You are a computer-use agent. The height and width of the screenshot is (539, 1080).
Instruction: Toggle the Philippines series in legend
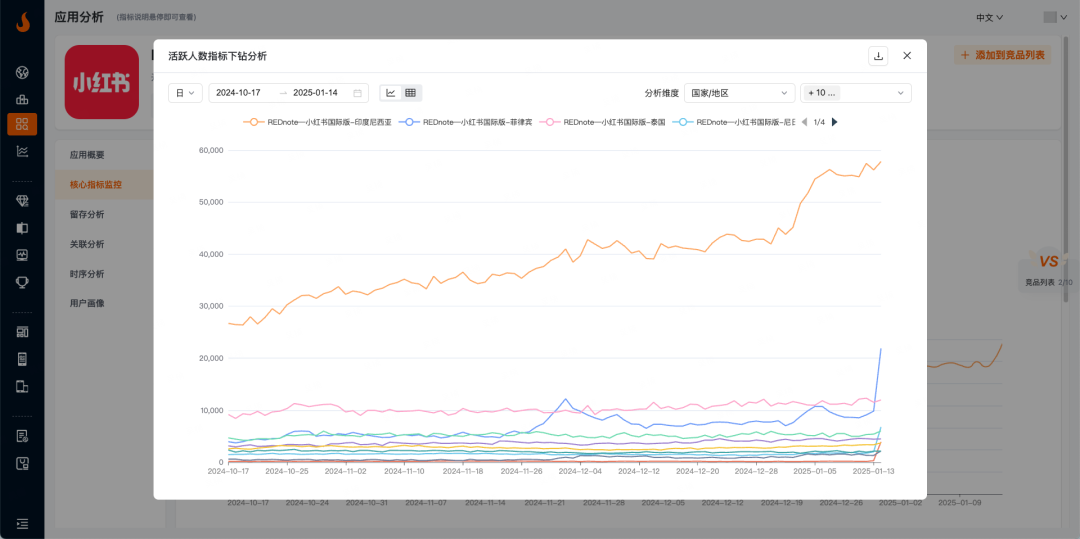[466, 122]
